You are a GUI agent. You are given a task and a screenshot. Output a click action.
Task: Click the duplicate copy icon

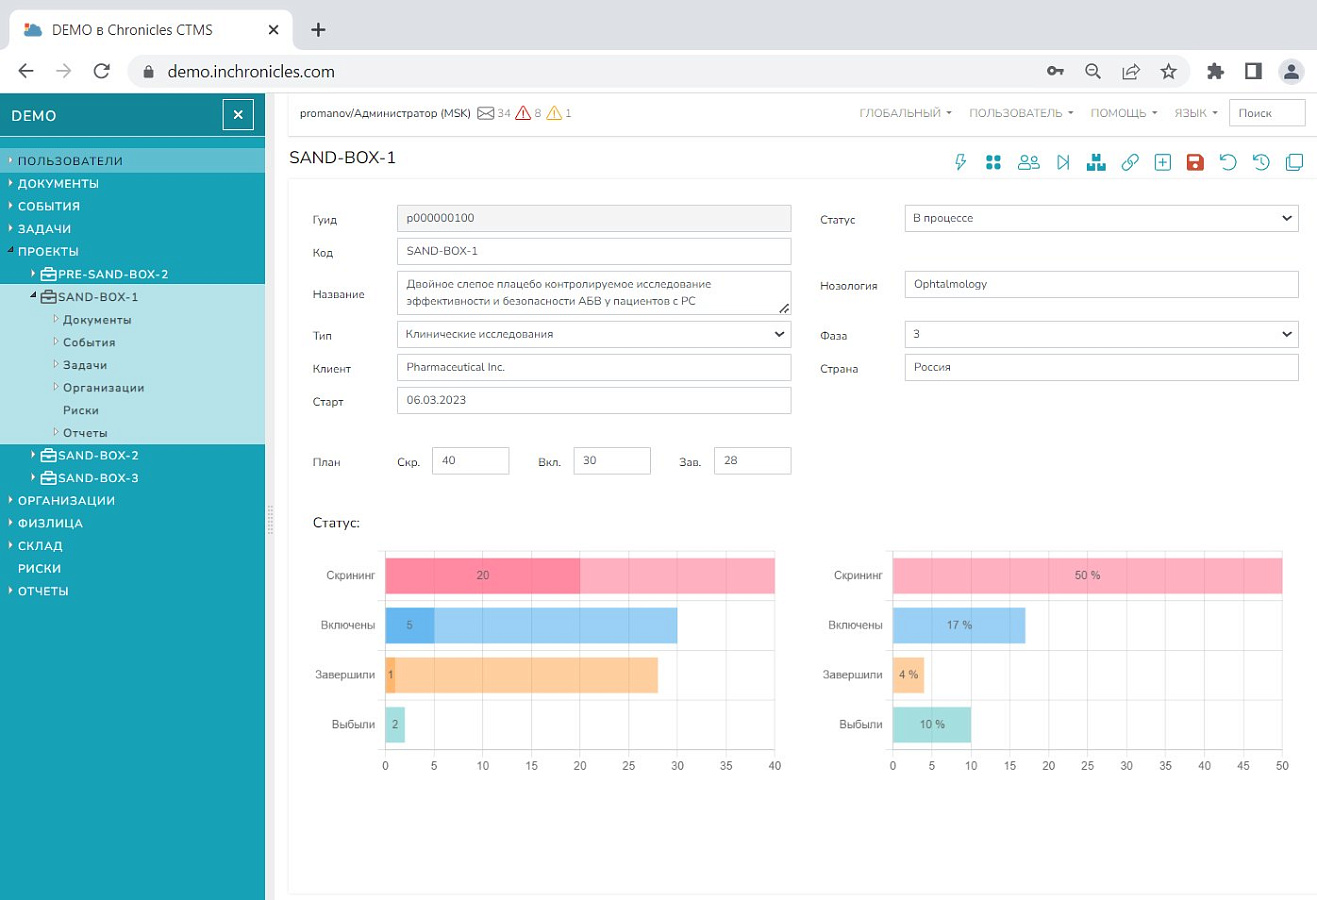point(1294,162)
